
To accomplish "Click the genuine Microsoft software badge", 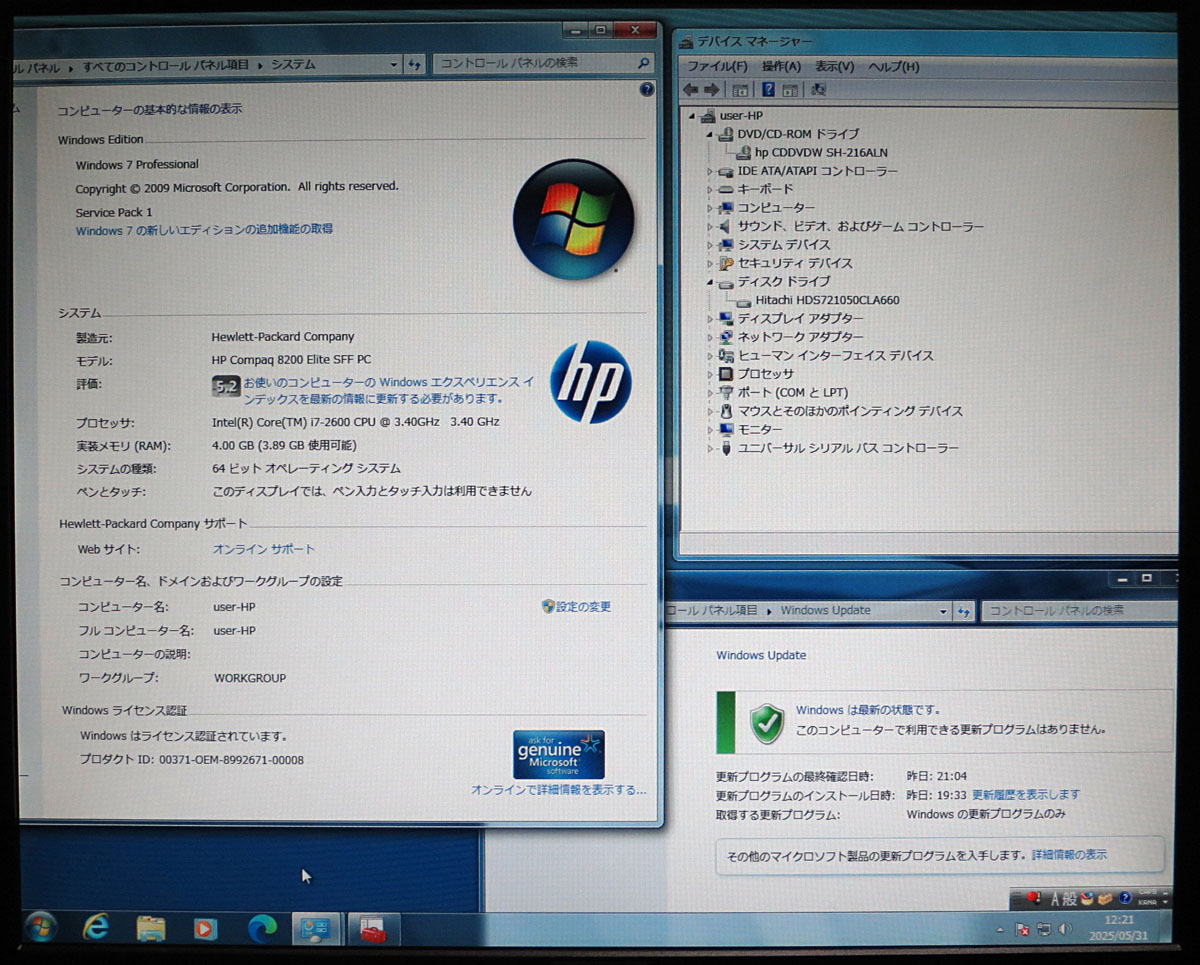I will tap(558, 754).
